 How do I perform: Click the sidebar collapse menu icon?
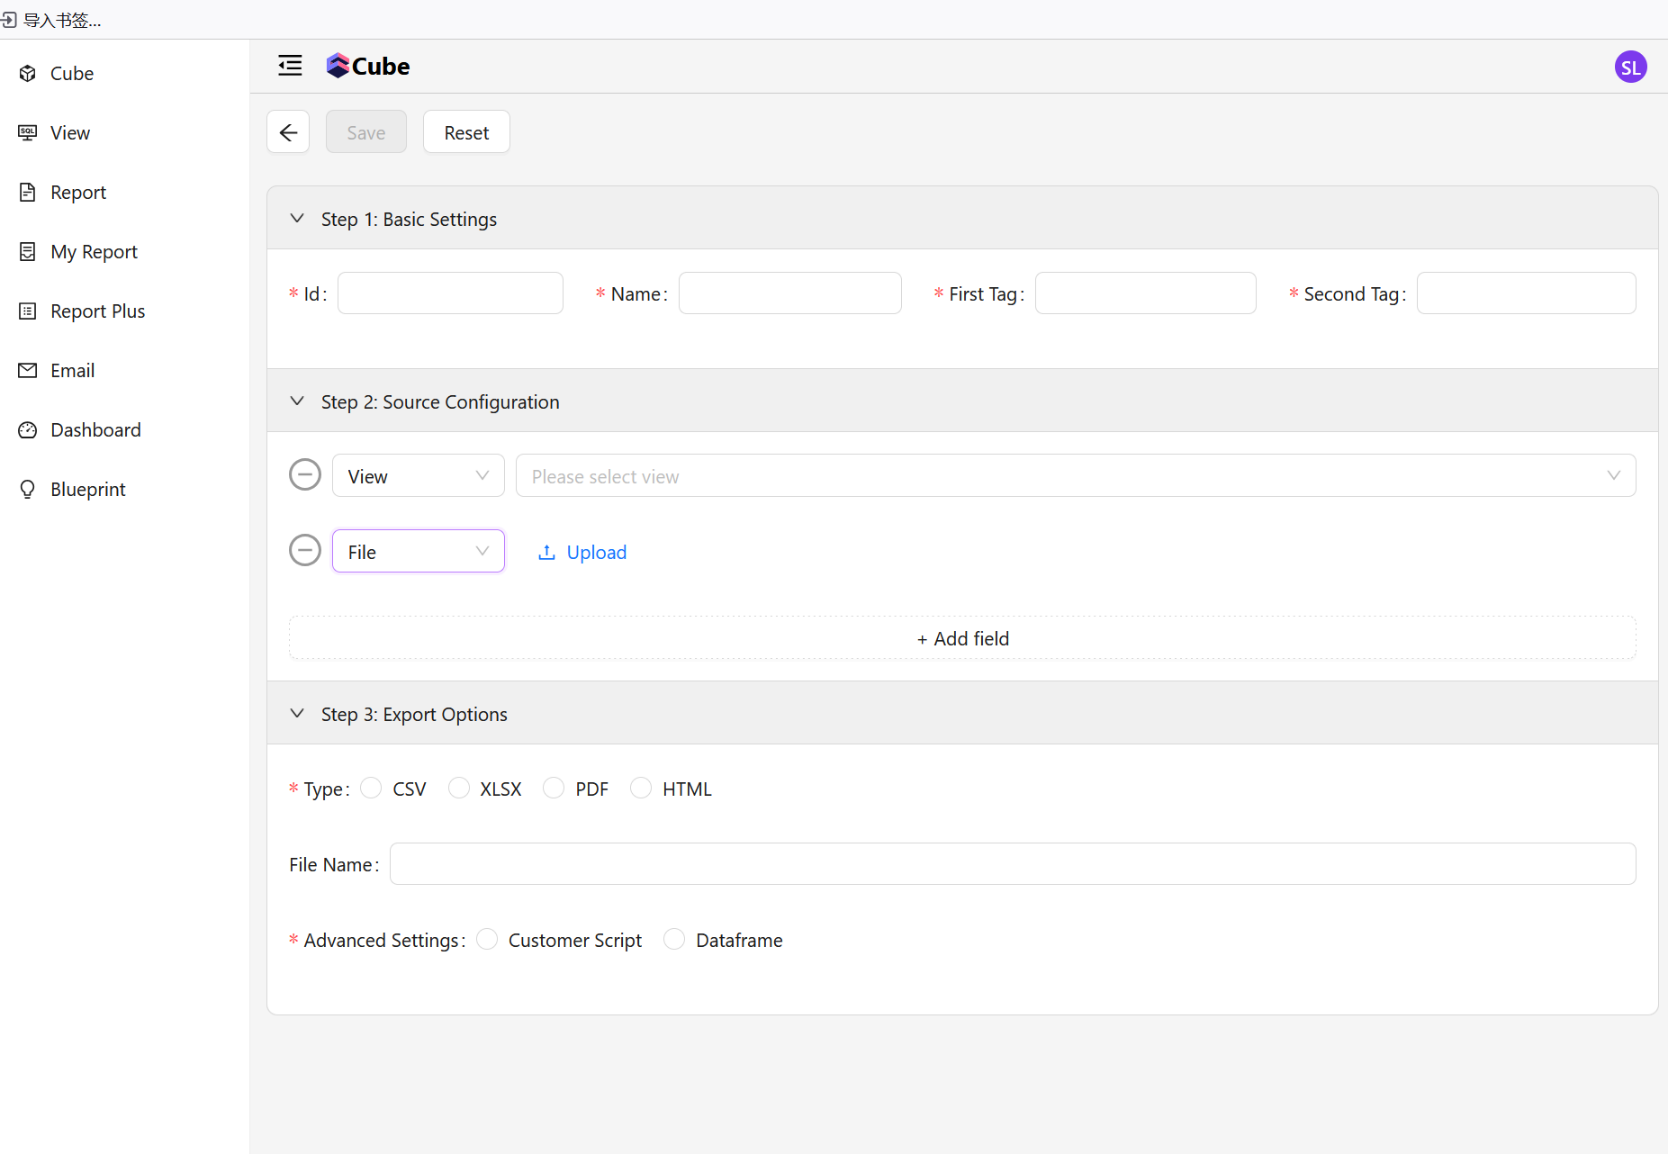(290, 66)
